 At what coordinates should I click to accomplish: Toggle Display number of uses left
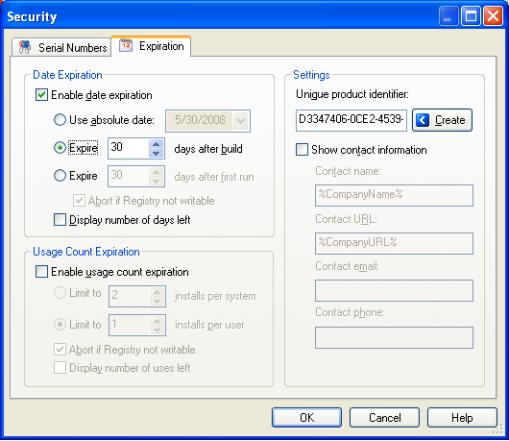[x=60, y=368]
